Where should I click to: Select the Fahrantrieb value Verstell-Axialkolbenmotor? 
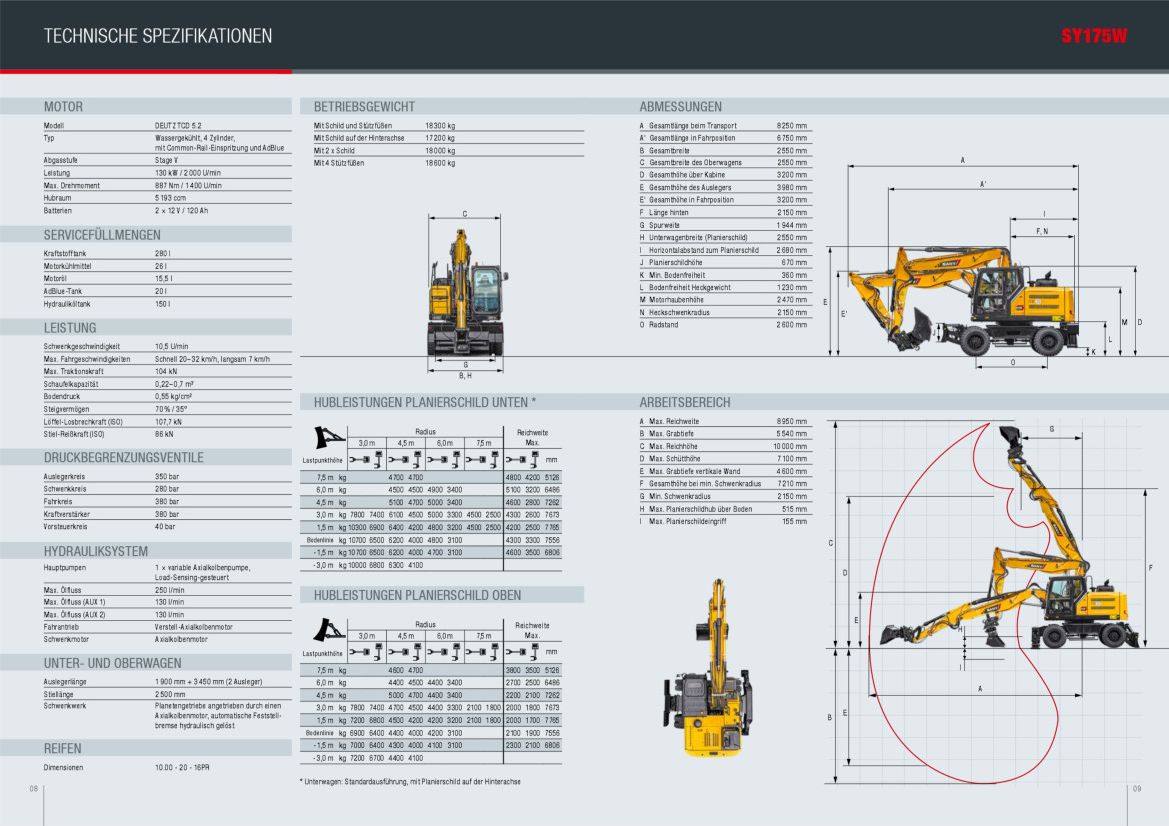(194, 628)
